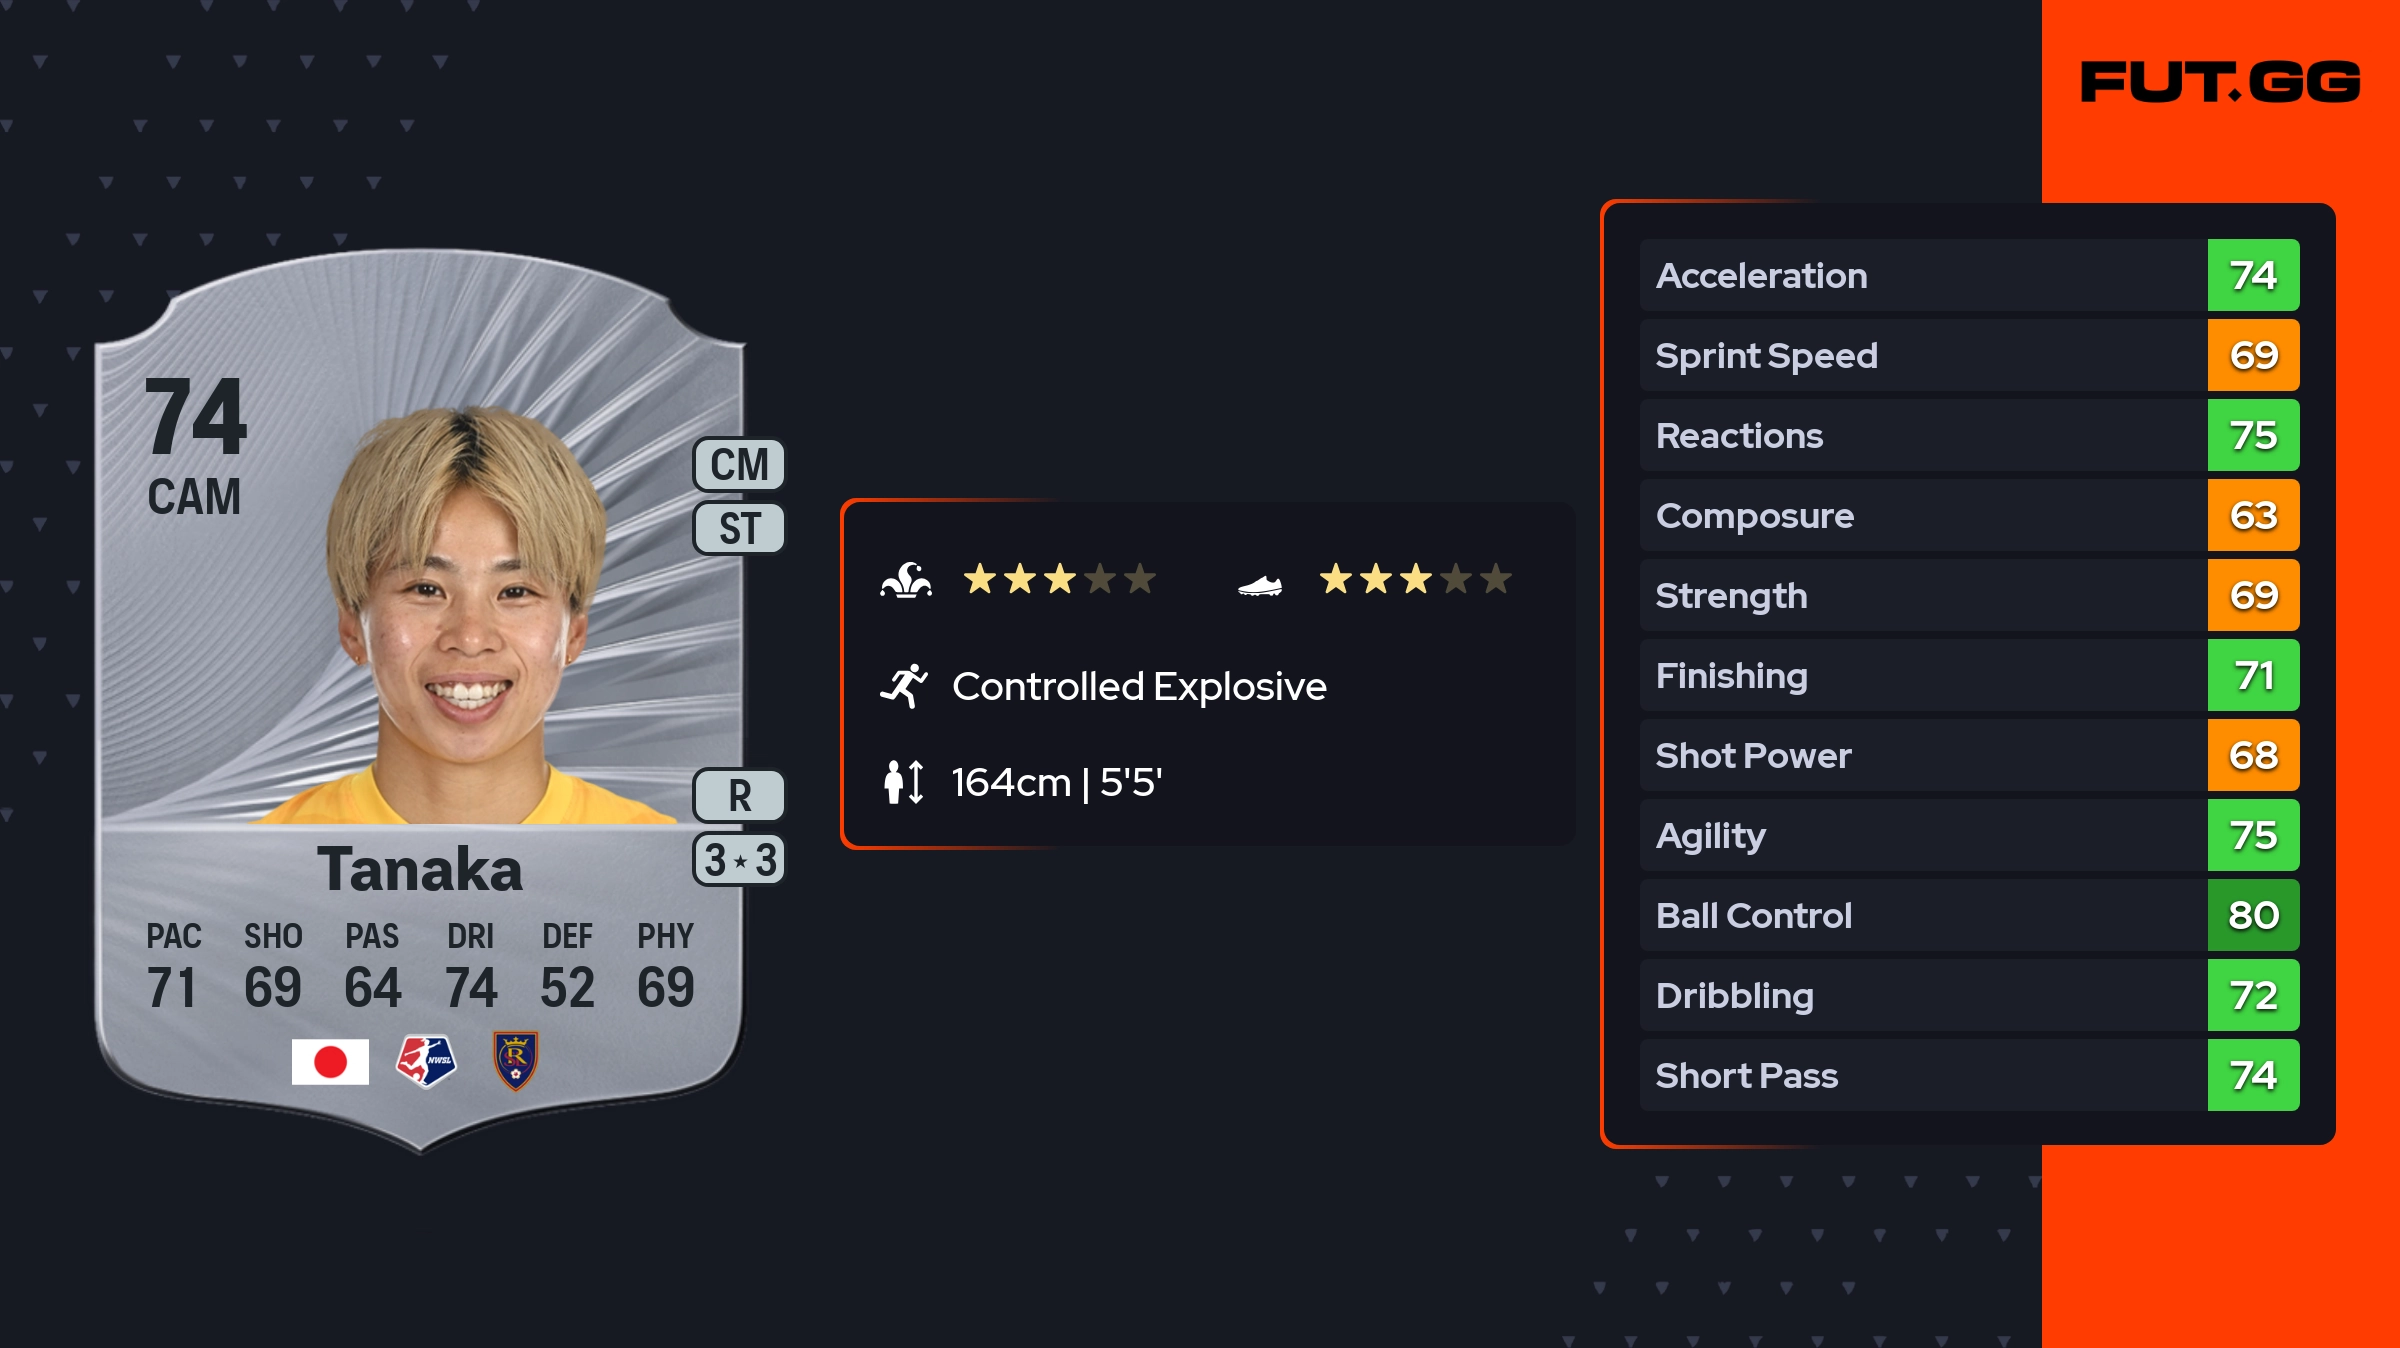Click the Controlled Explosive label
This screenshot has width=2400, height=1348.
[x=1139, y=686]
